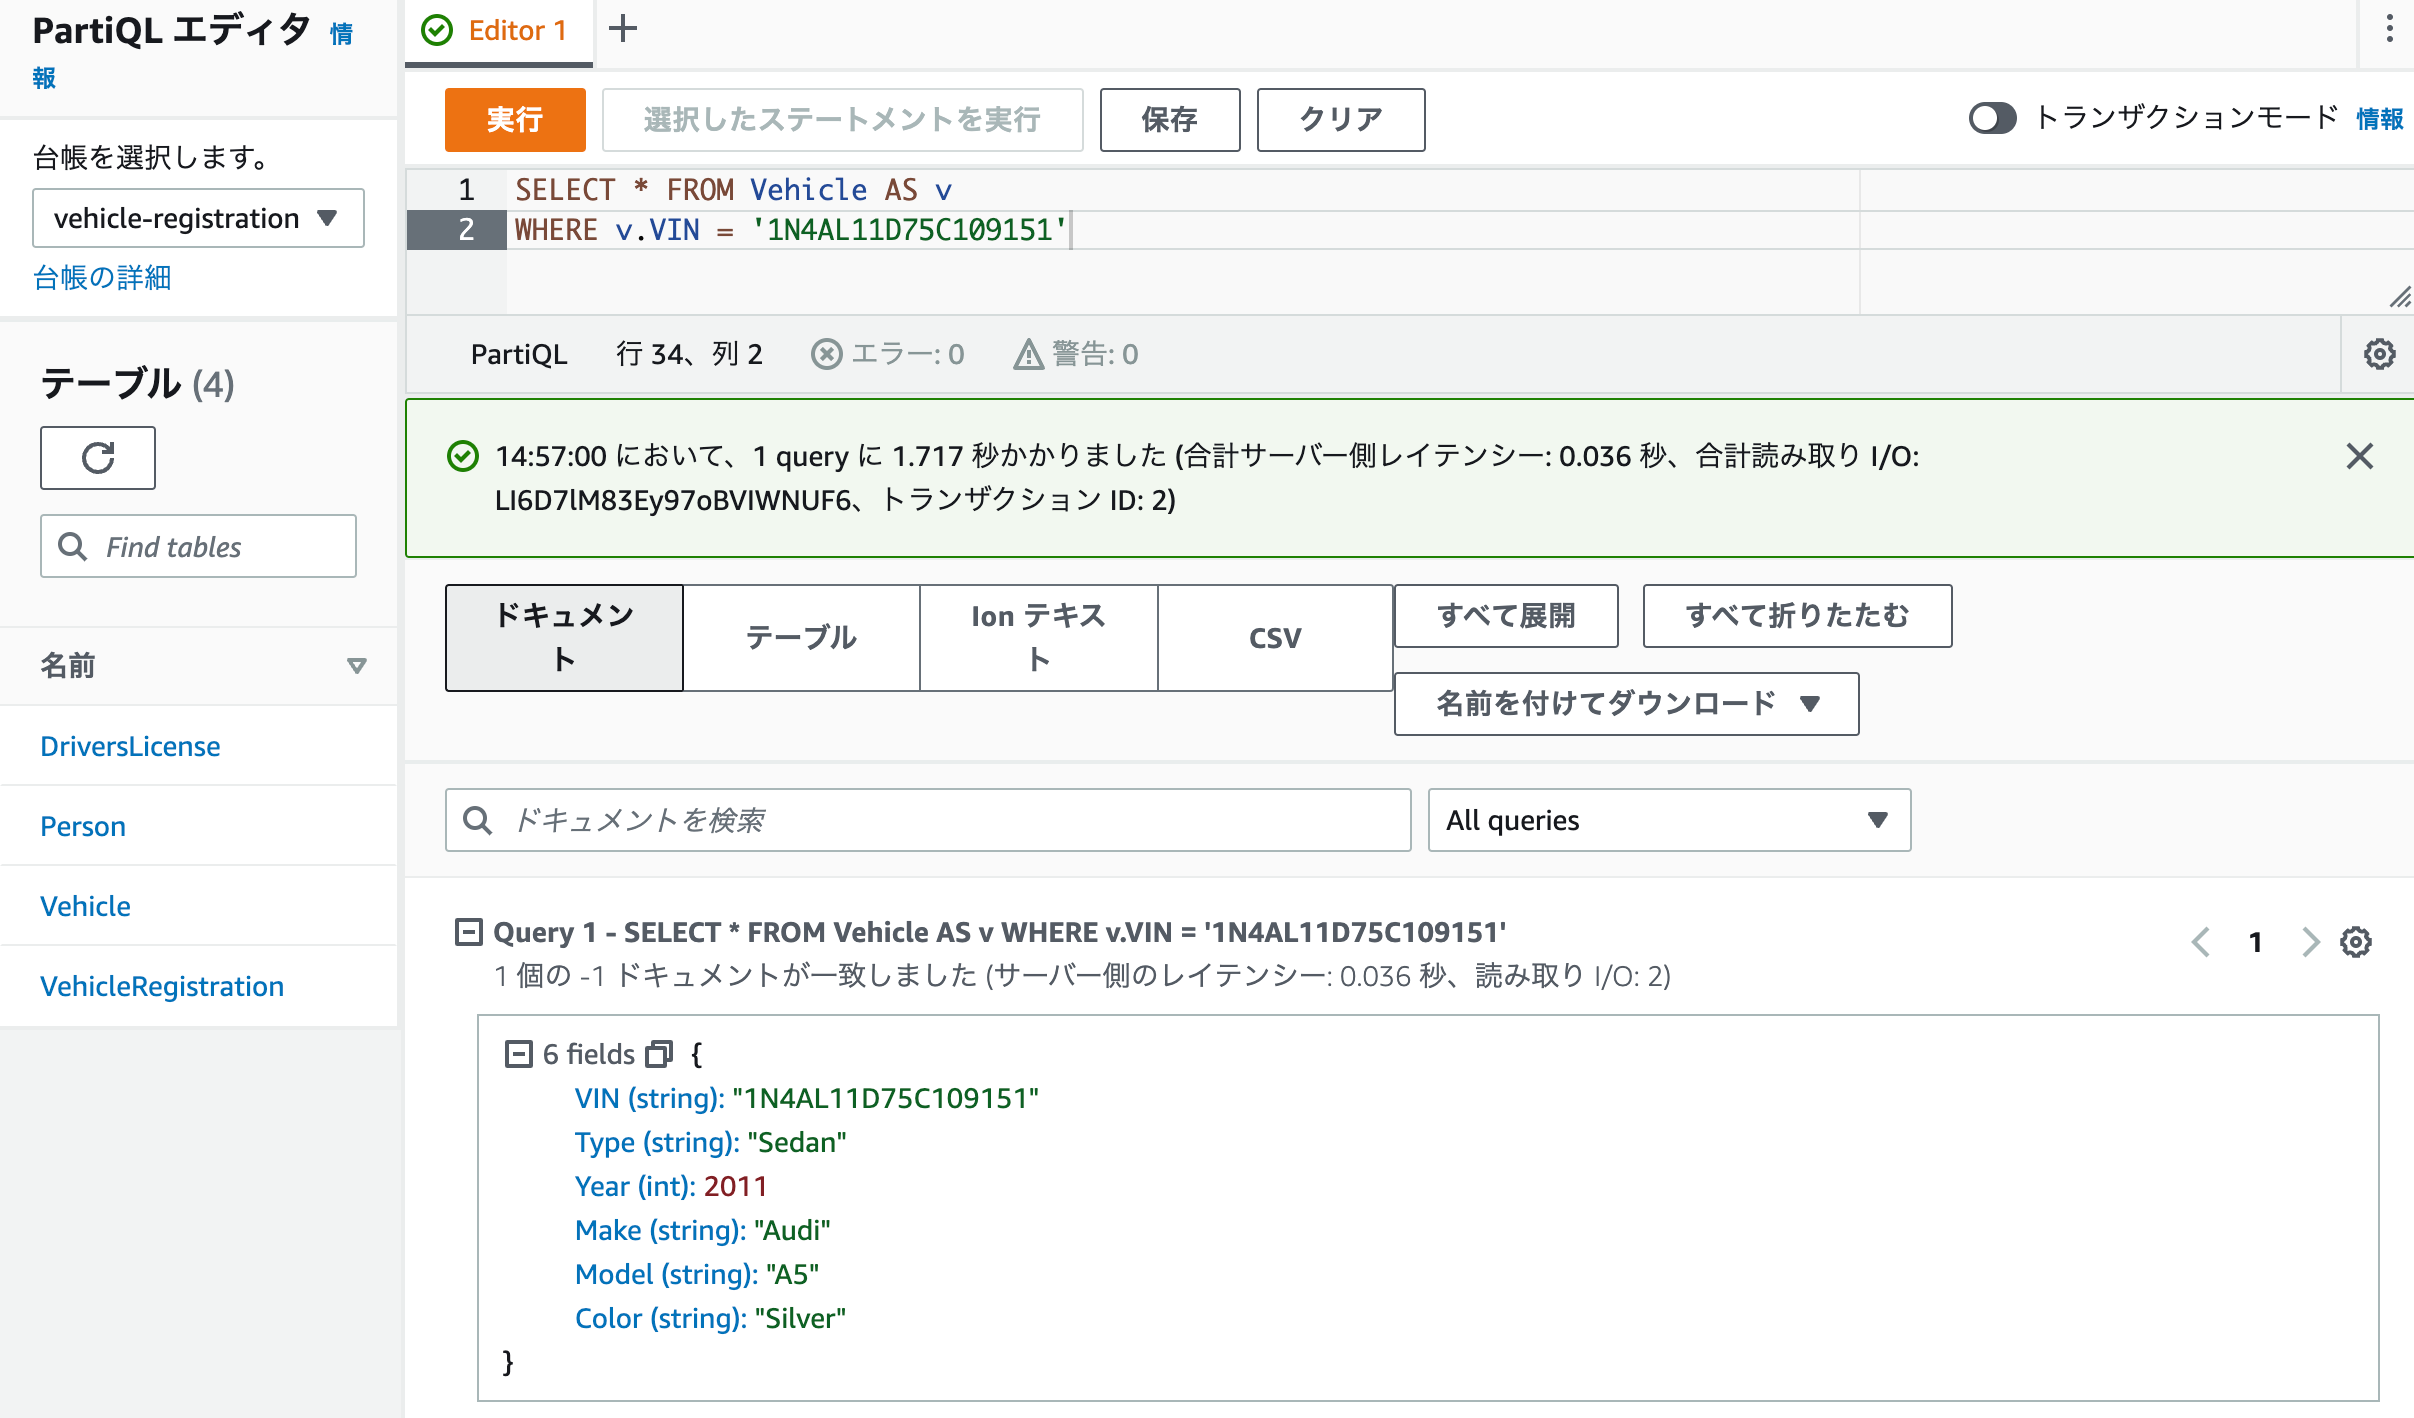Select the Ion テキスト view tab

point(1038,638)
